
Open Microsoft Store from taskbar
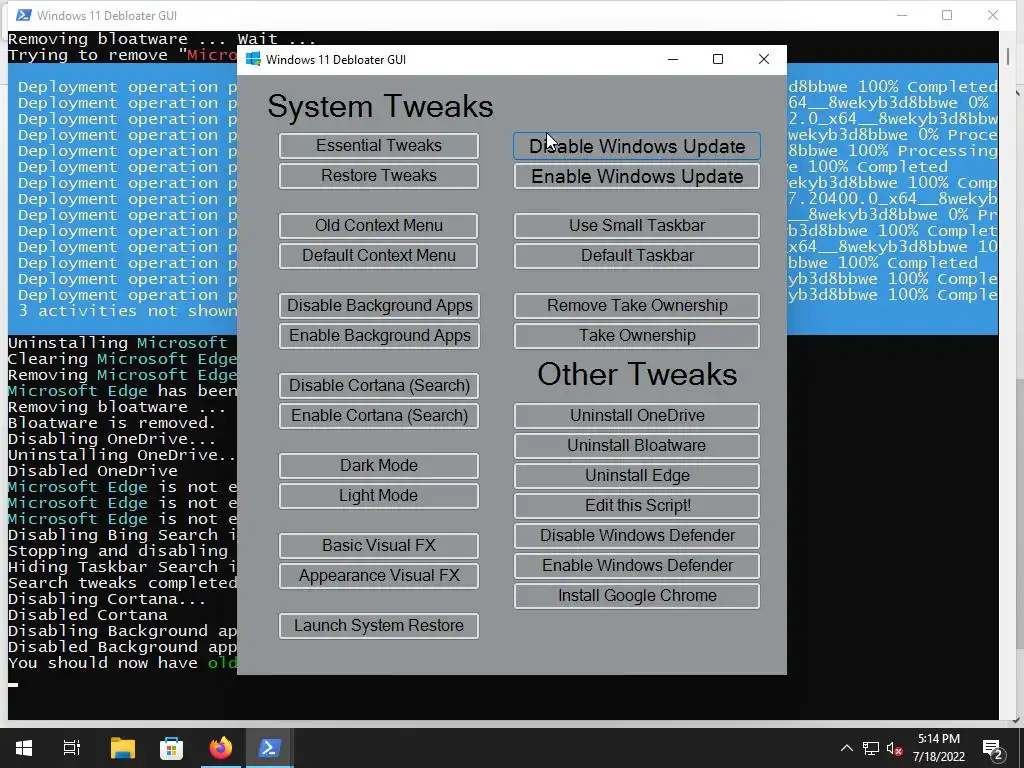[171, 748]
